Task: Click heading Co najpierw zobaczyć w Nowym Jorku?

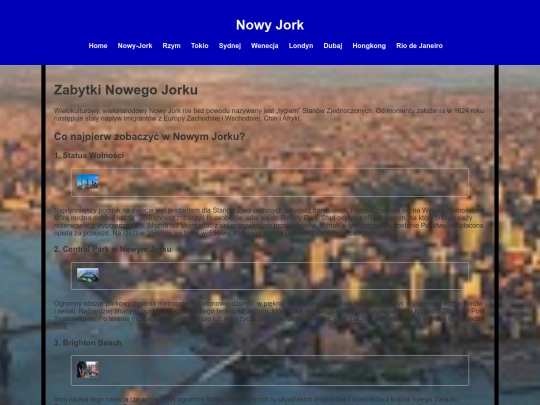Action: coord(149,137)
